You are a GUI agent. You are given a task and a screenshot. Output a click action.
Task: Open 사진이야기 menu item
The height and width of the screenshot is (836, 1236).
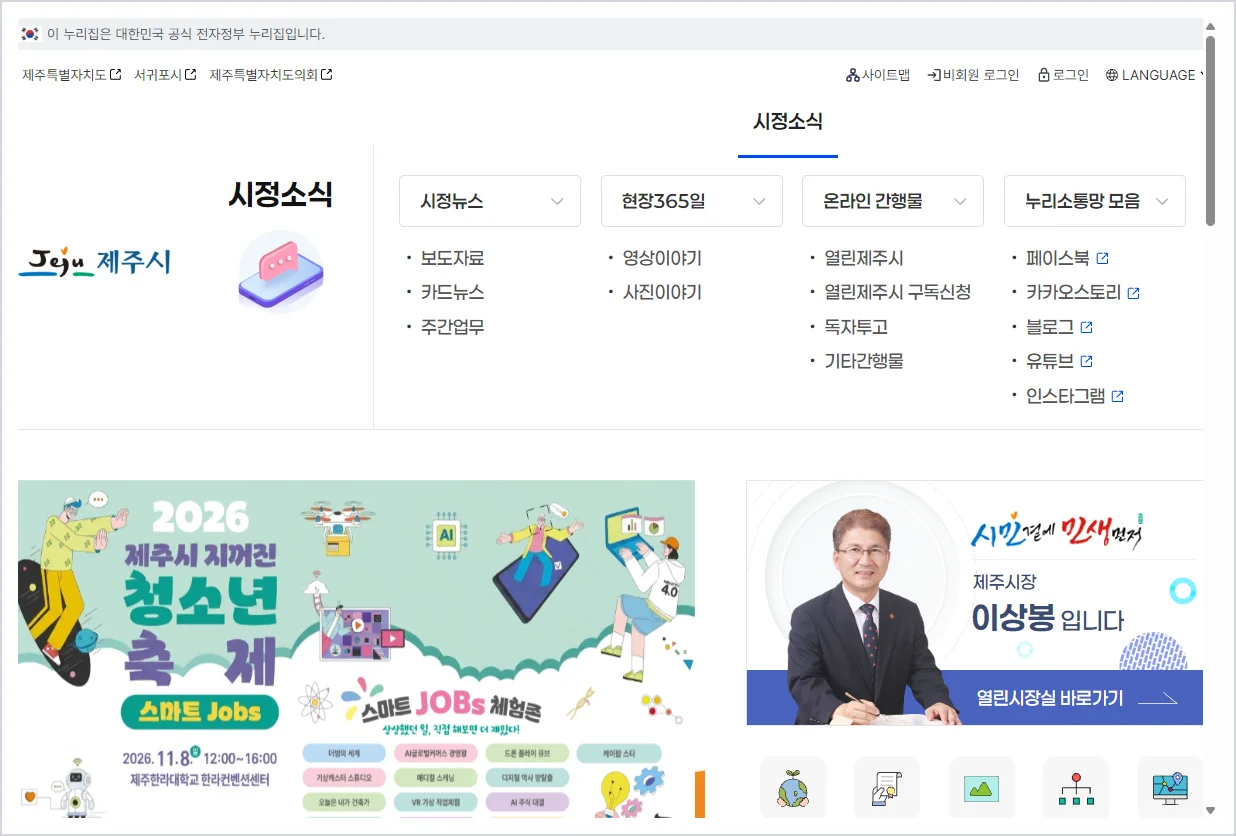pos(662,292)
